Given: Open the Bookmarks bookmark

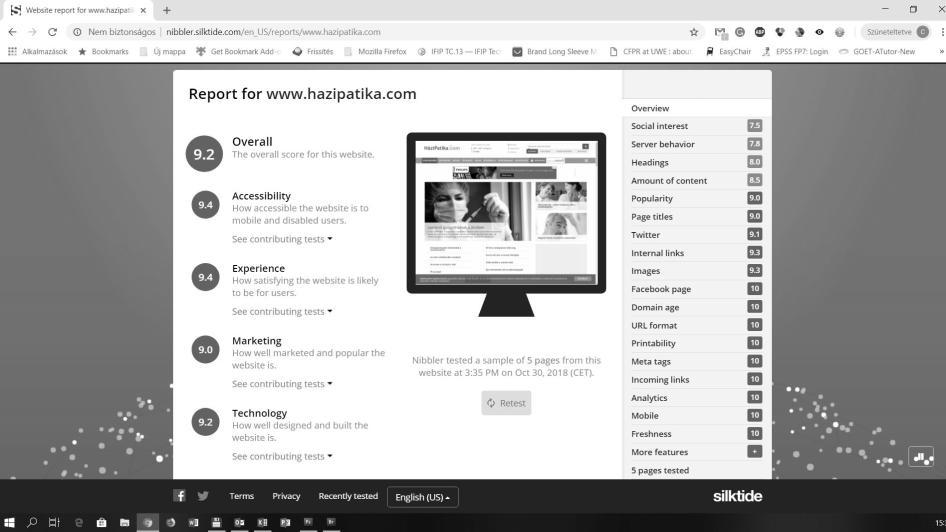Looking at the screenshot, I should (103, 52).
